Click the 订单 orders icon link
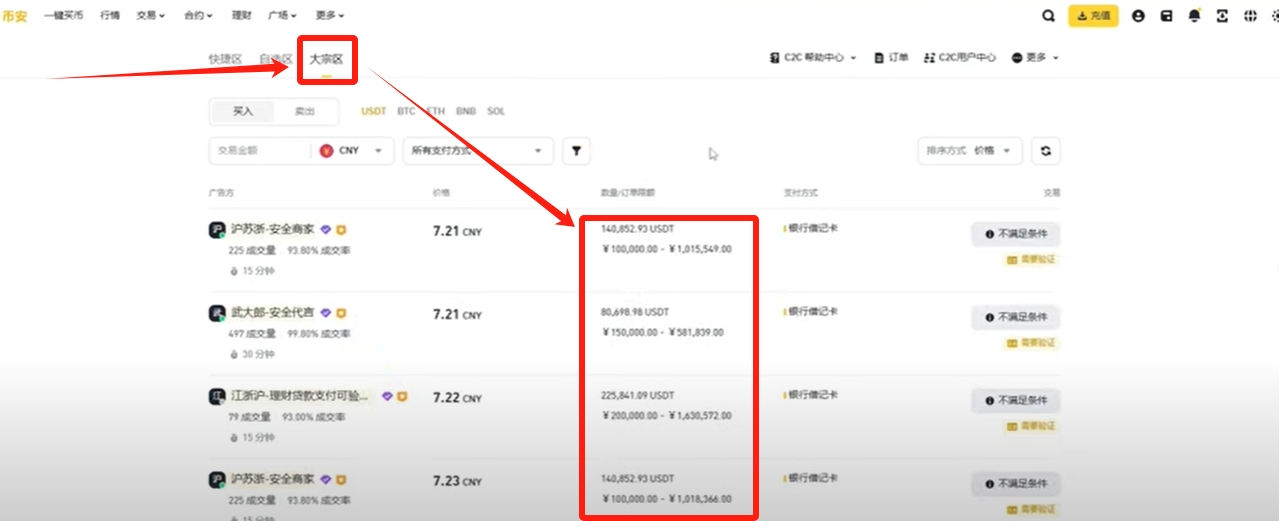The width and height of the screenshot is (1282, 521). coord(891,58)
